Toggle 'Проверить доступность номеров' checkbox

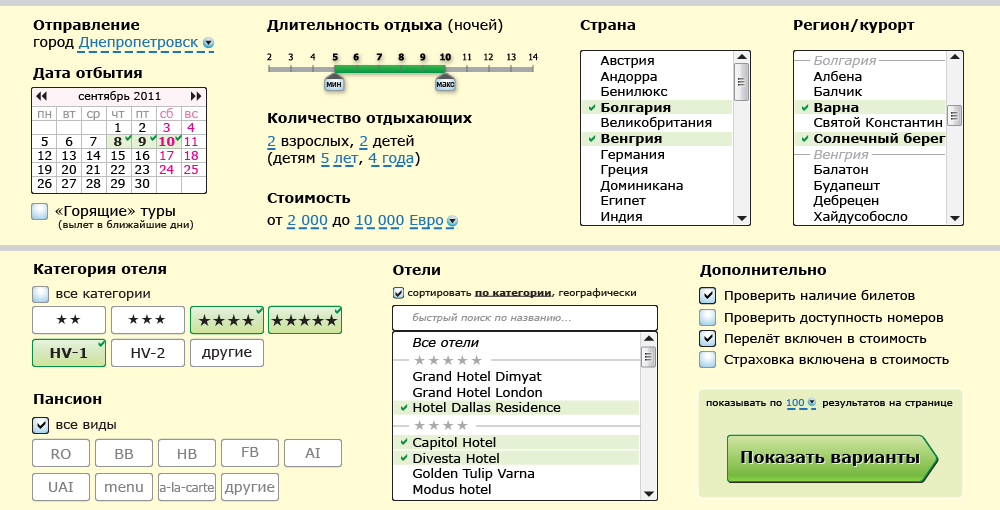pyautogui.click(x=708, y=317)
